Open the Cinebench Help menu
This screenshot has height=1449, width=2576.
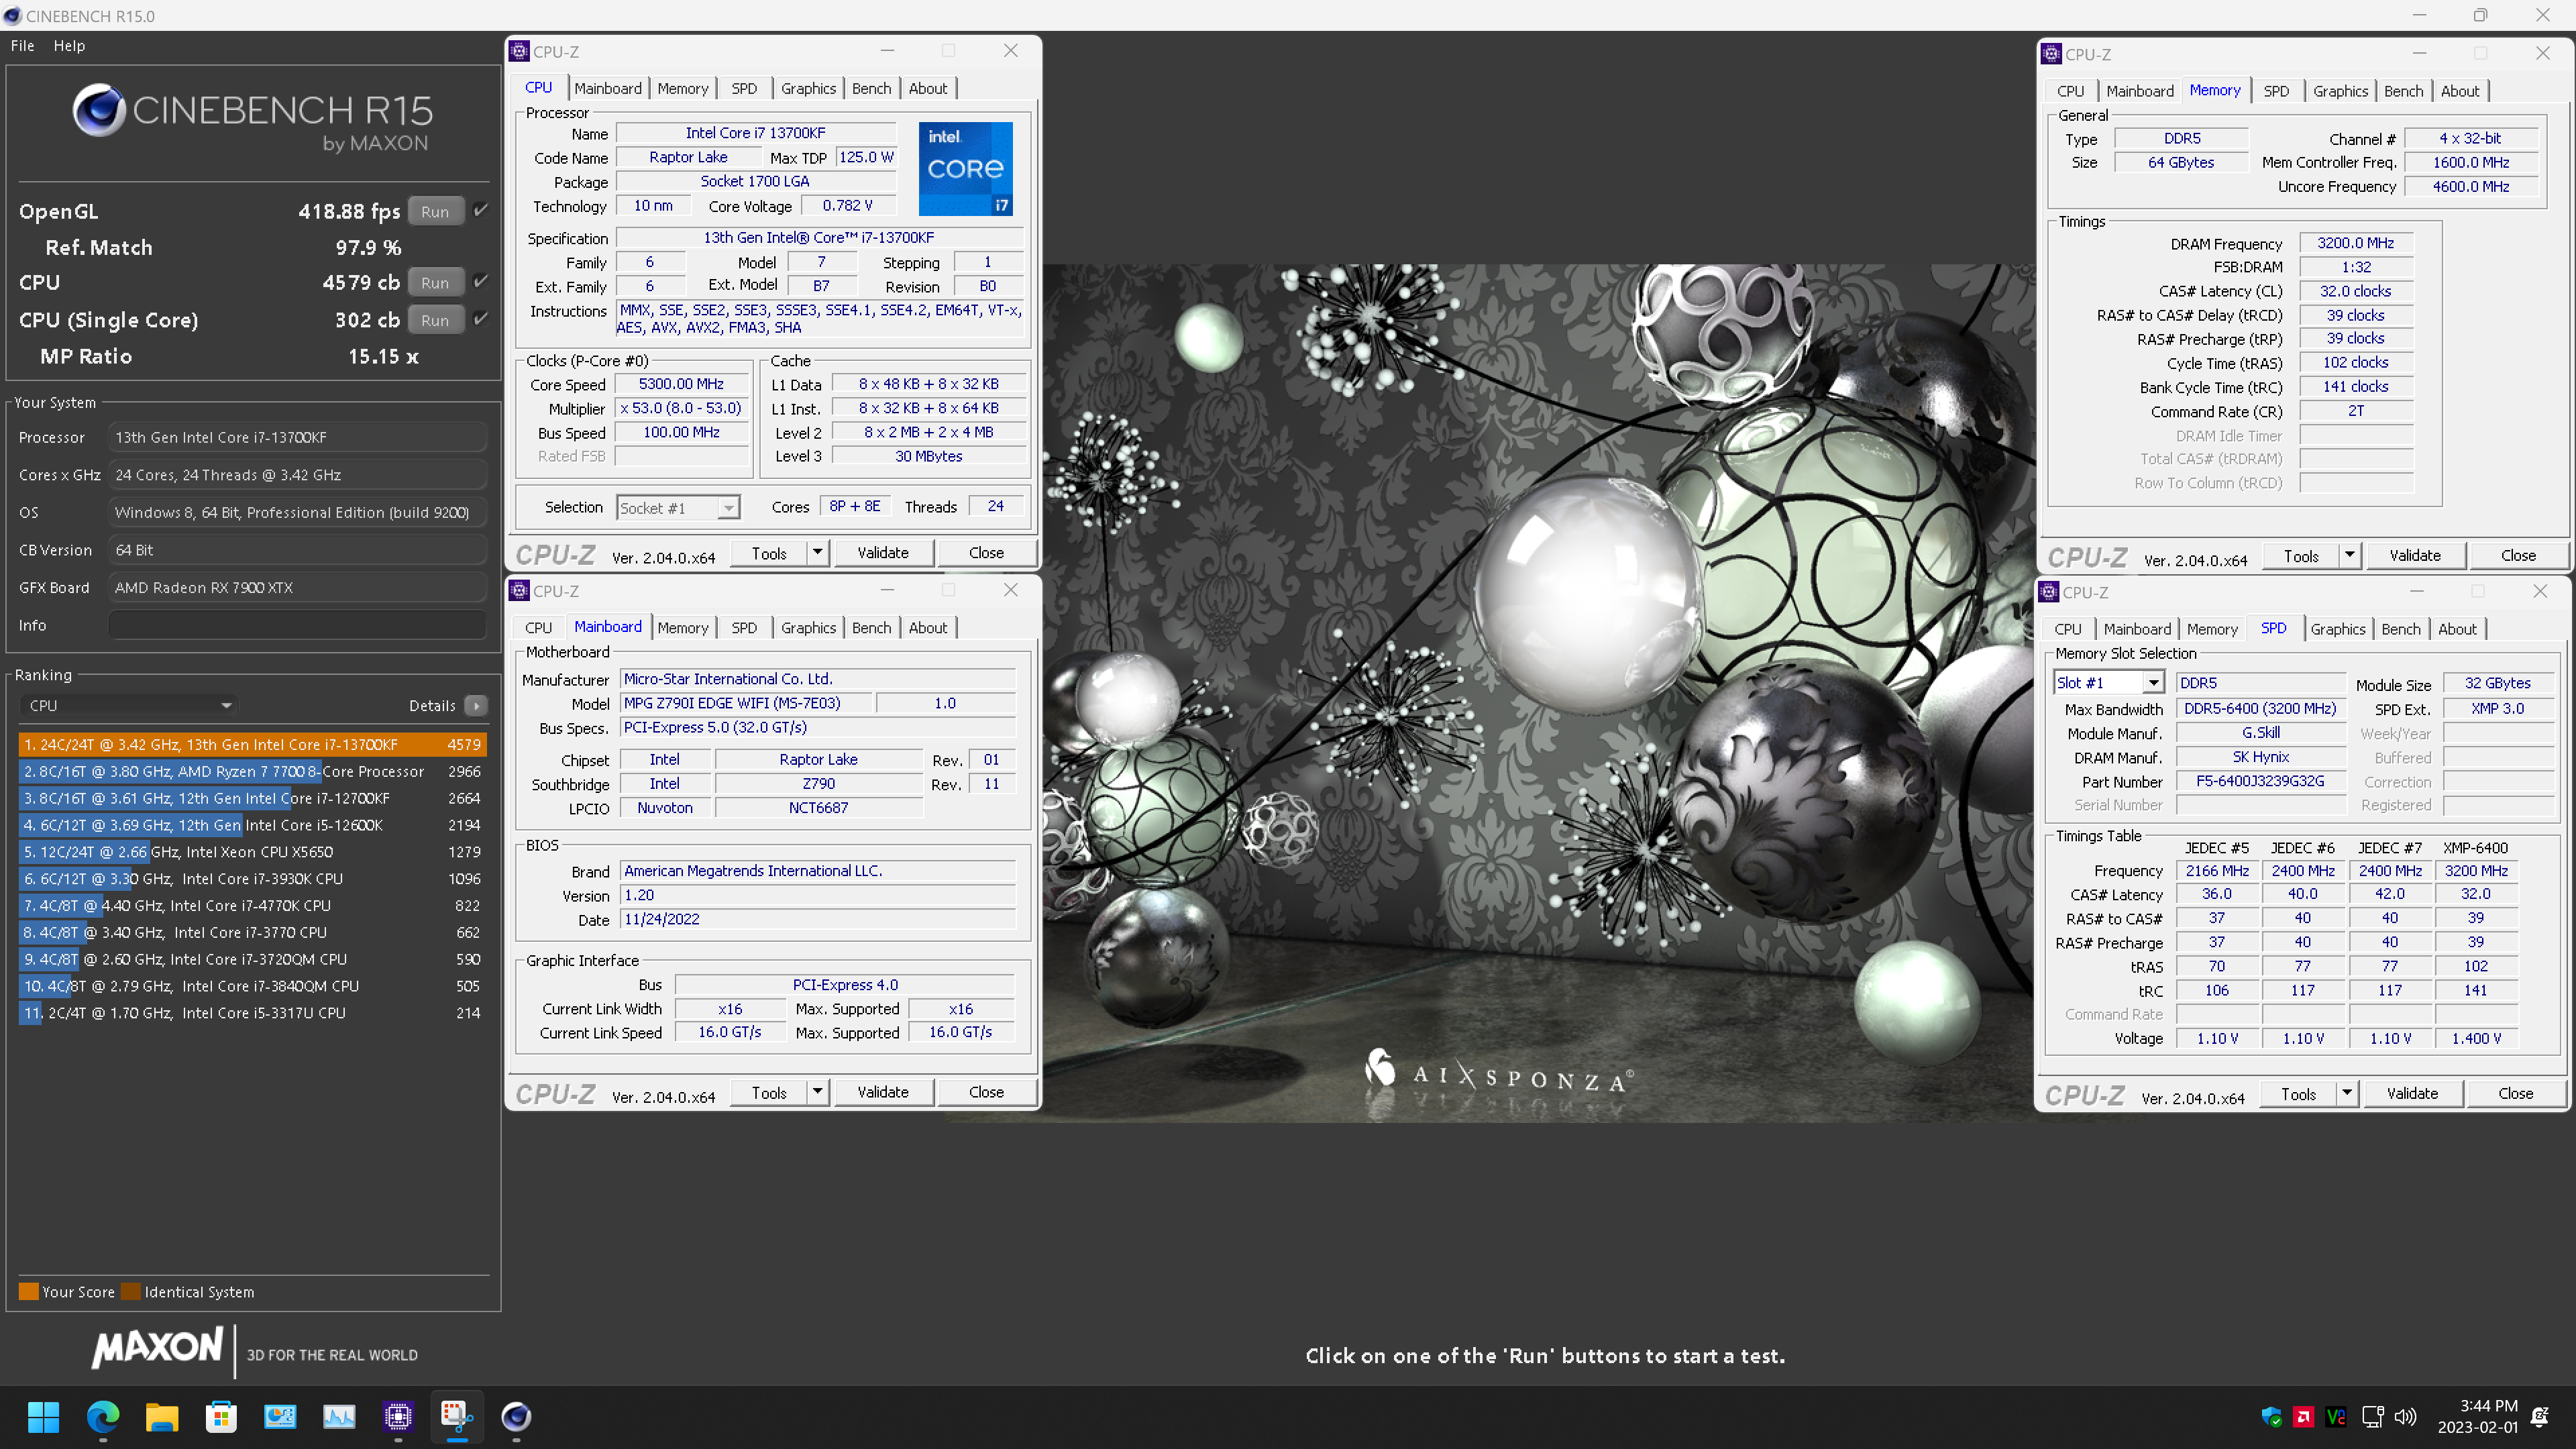tap(69, 45)
